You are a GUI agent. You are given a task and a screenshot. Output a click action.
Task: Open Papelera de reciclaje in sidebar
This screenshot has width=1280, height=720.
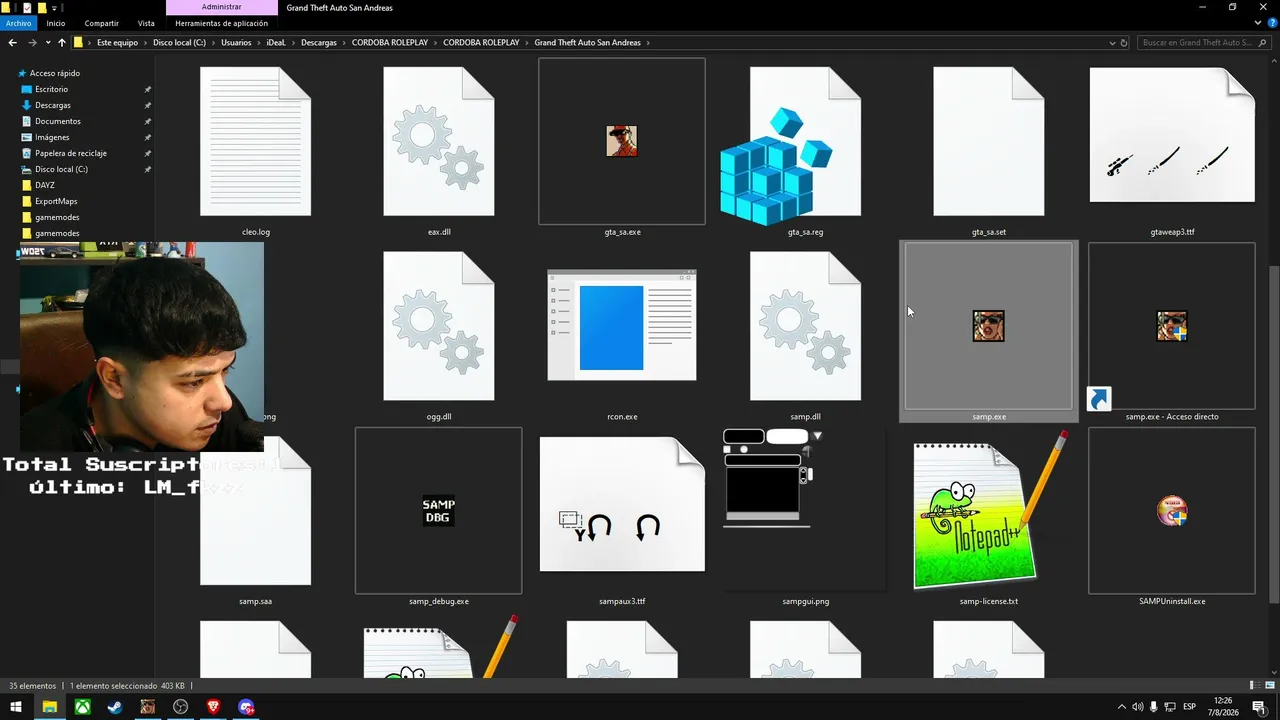[71, 153]
